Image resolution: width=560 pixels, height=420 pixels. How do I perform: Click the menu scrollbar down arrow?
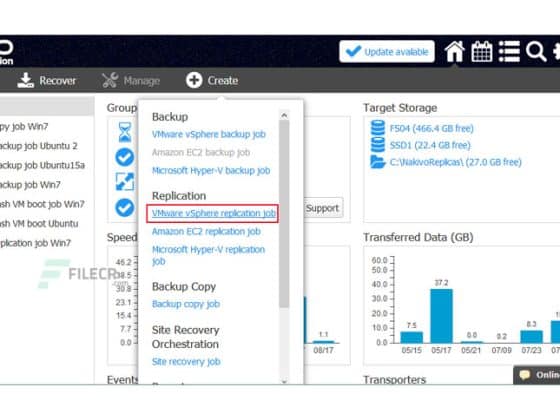click(x=284, y=381)
